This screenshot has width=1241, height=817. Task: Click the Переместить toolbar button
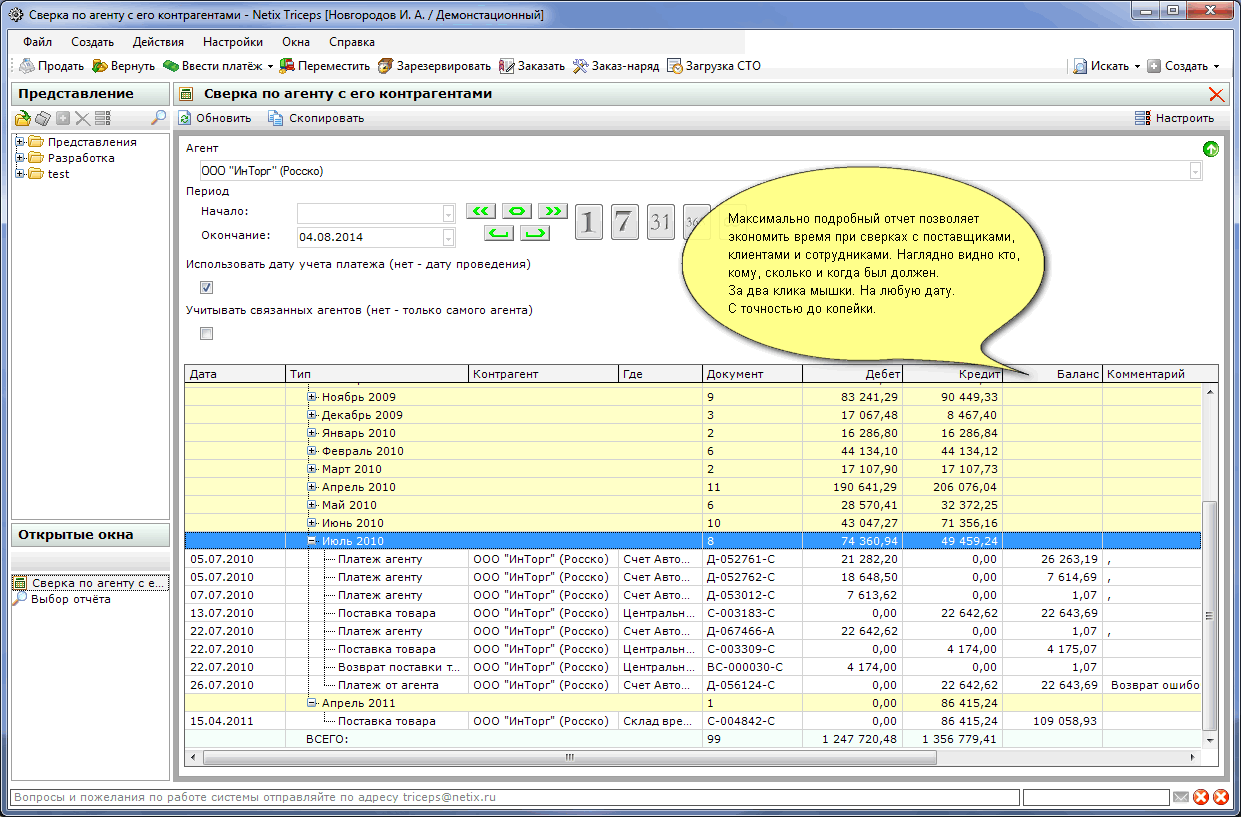[325, 66]
